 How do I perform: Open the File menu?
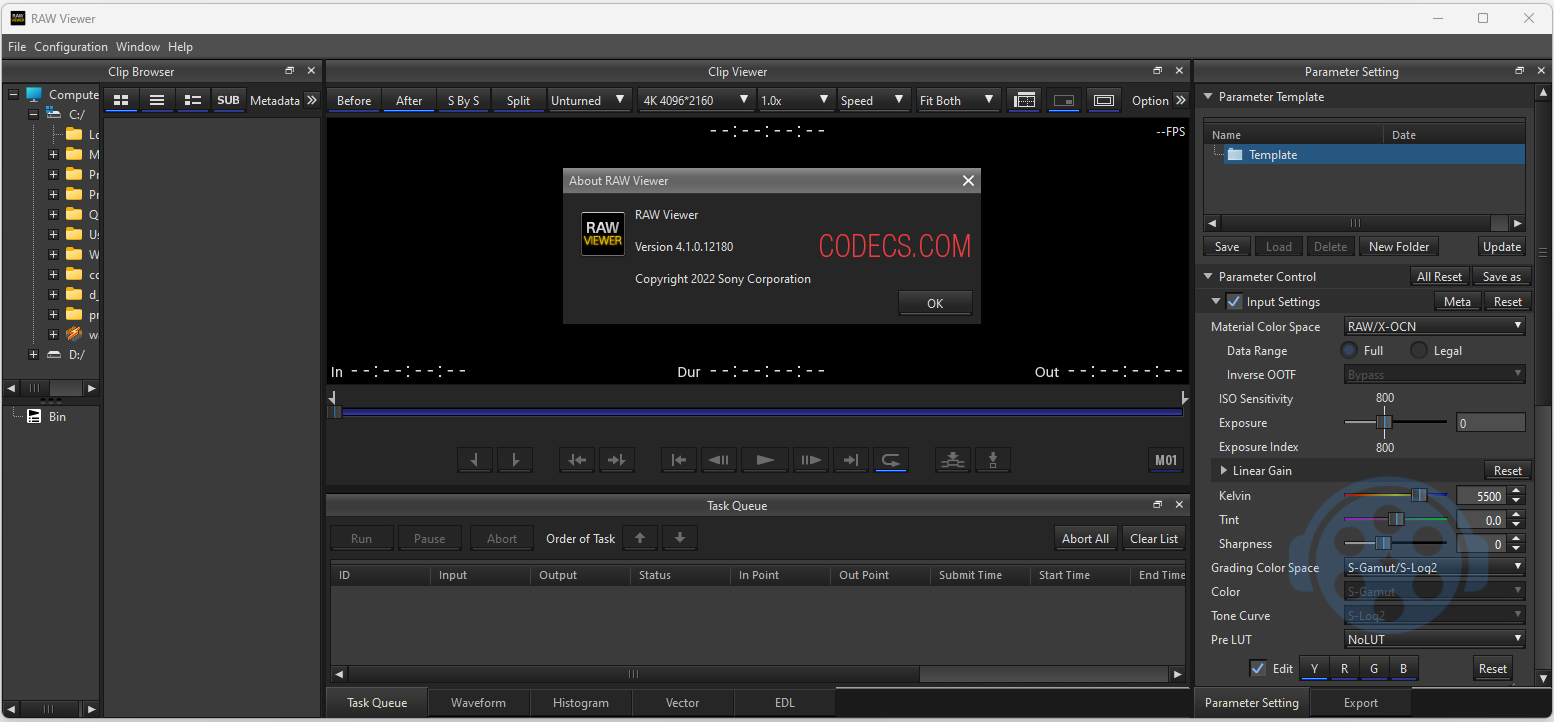tap(17, 47)
